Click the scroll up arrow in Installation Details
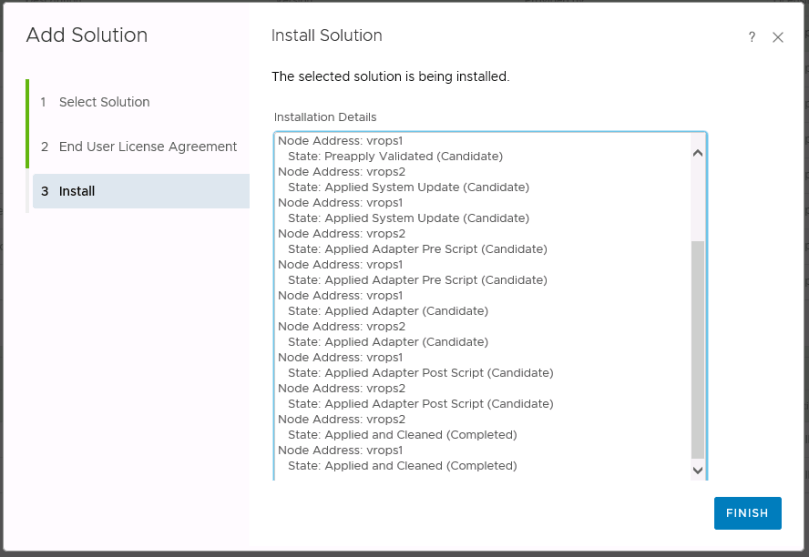The height and width of the screenshot is (557, 809). tap(697, 153)
